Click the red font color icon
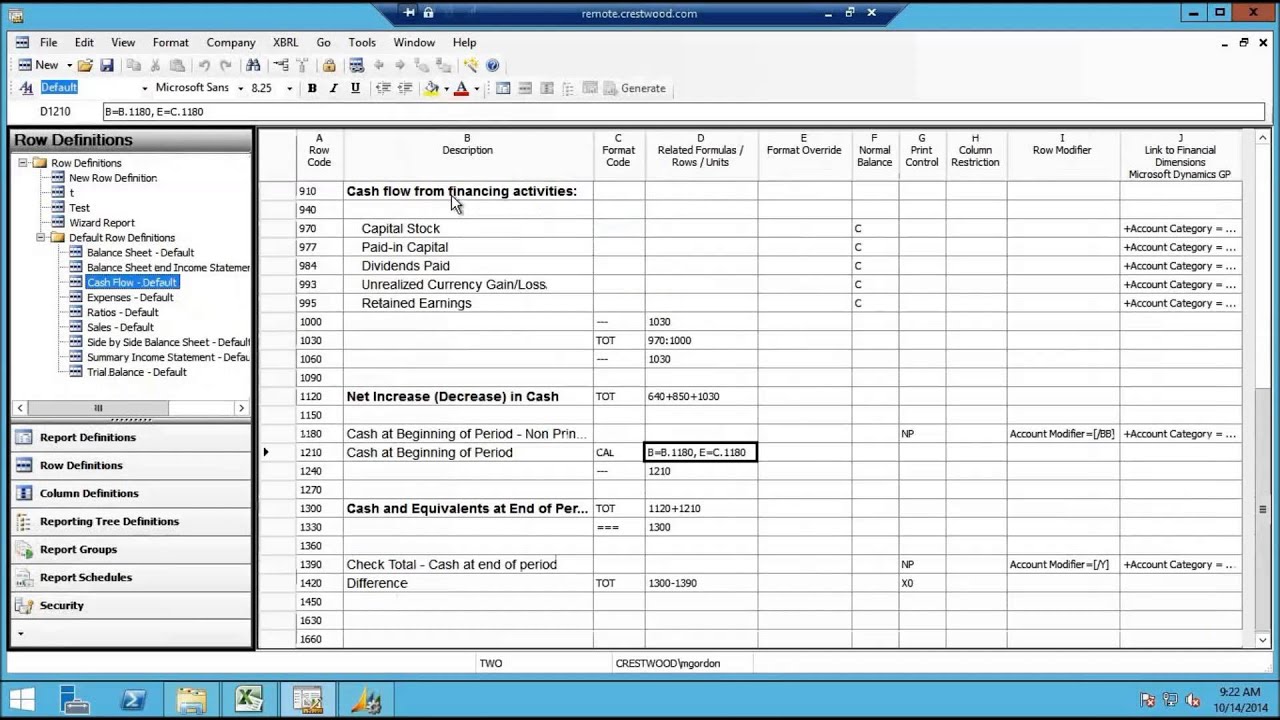 coord(461,88)
